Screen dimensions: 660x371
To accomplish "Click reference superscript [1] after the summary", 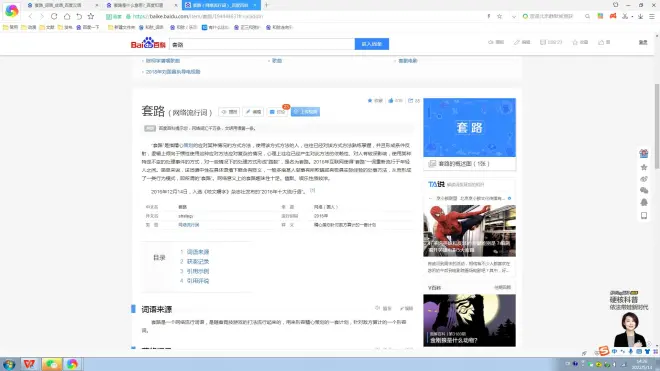I will tap(312, 190).
